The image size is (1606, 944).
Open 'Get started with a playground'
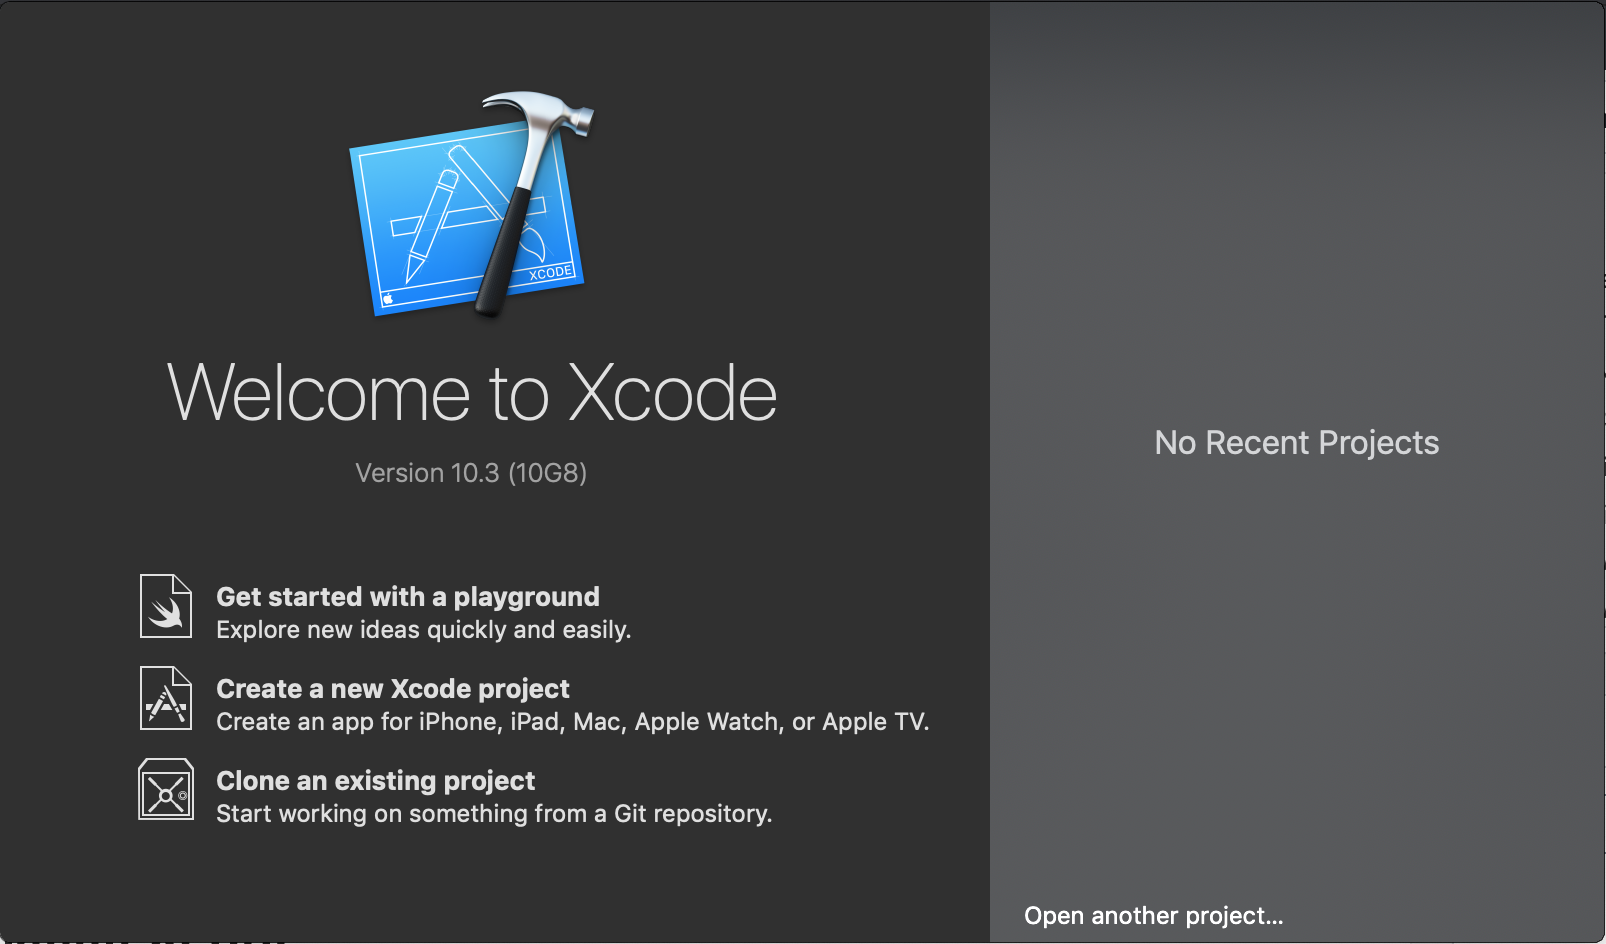click(x=408, y=596)
